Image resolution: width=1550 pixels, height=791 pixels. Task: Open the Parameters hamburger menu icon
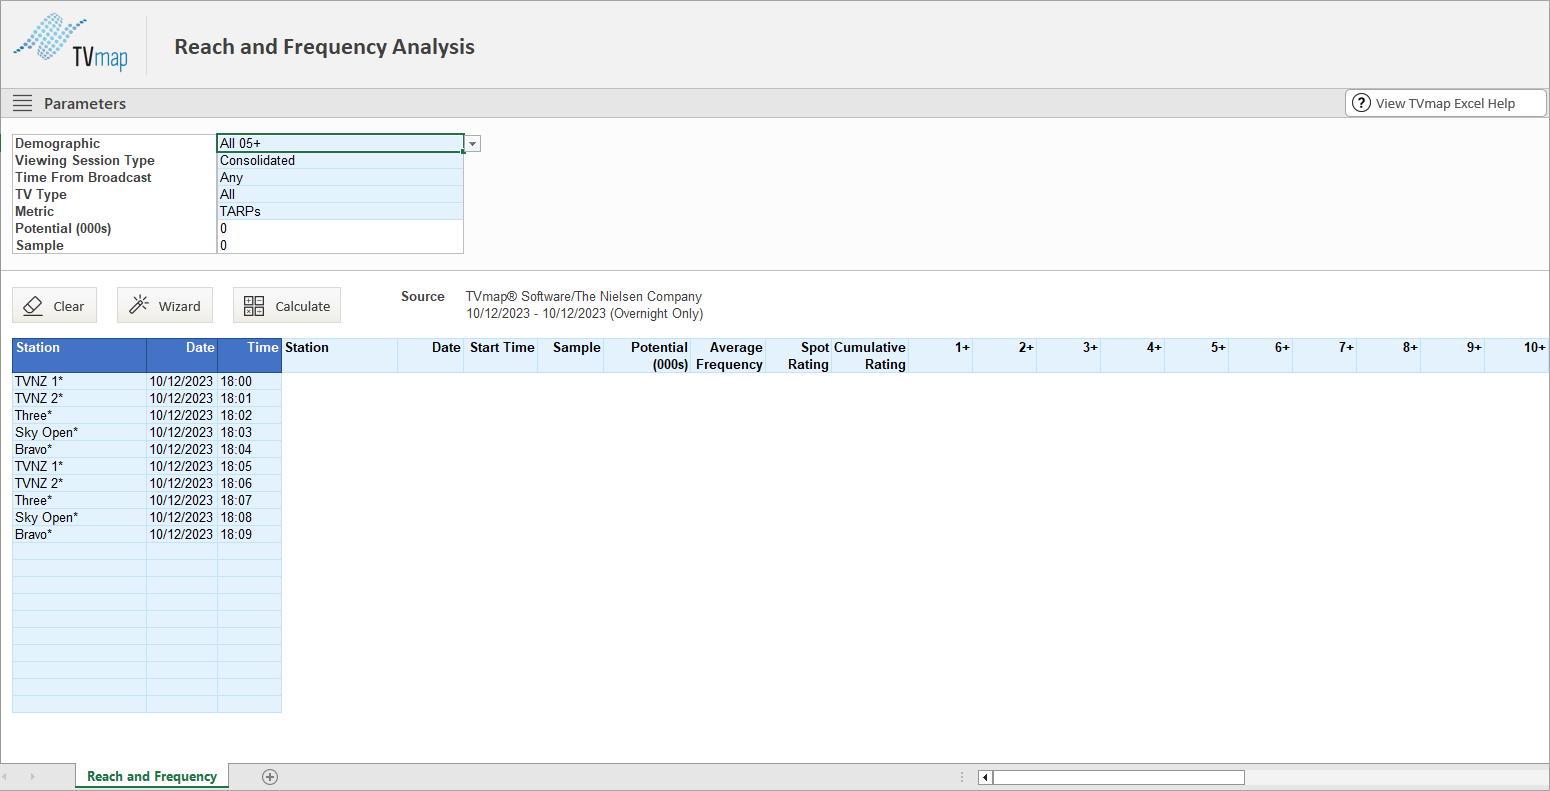[x=22, y=103]
